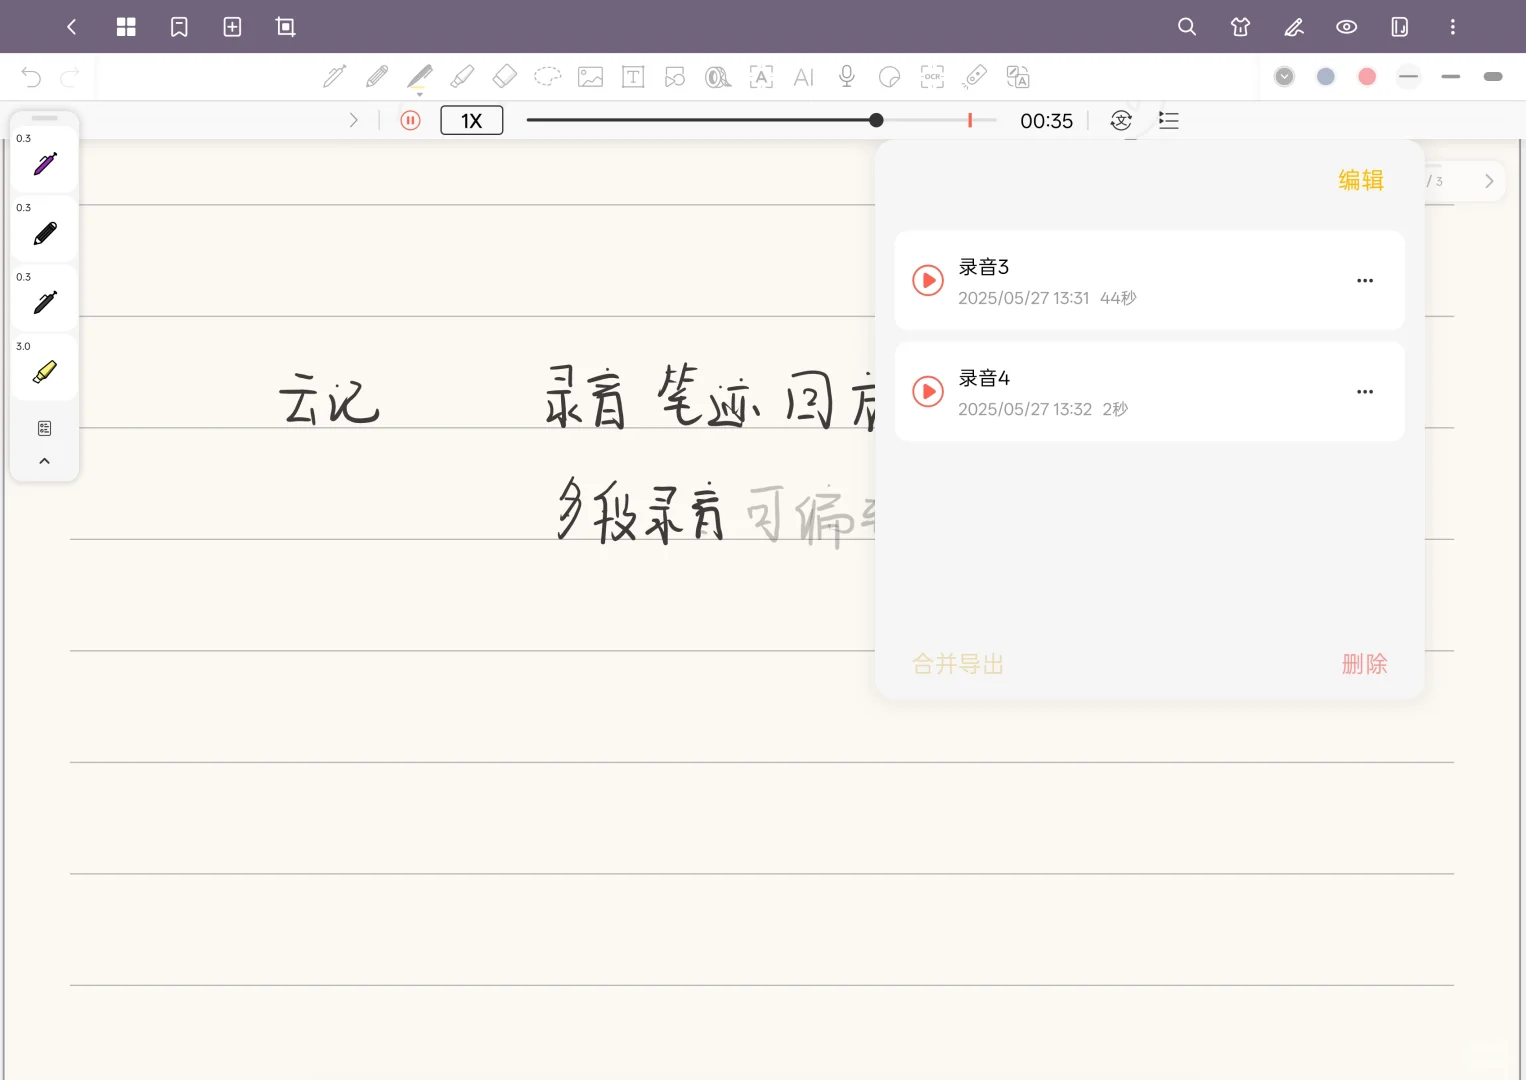Viewport: 1526px width, 1080px height.
Task: Choose the blue-gray color swatch
Action: click(1326, 77)
